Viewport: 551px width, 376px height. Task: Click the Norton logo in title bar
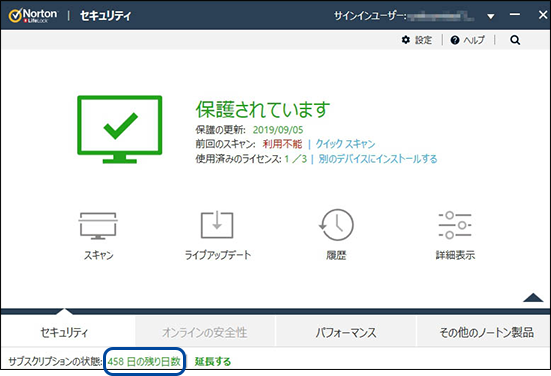coord(33,15)
